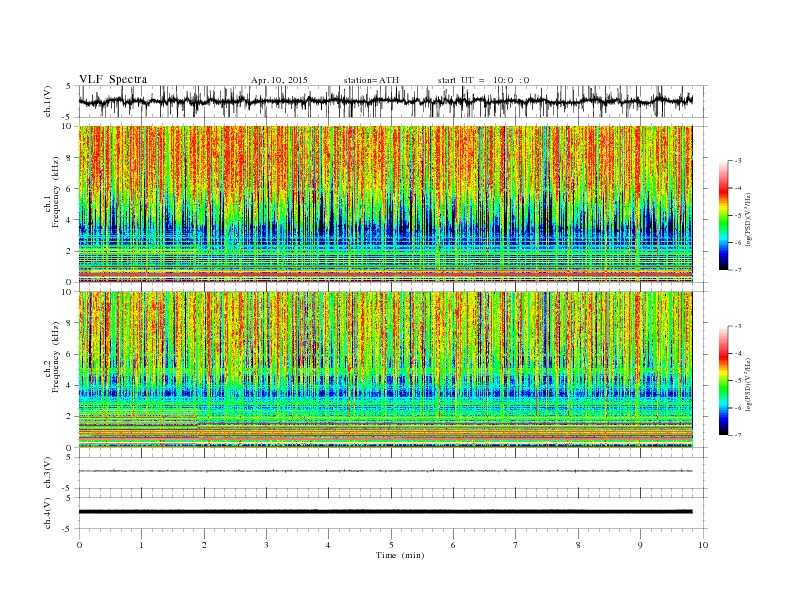Click the time-axis tick label "1"
This screenshot has width=792, height=612.
pyautogui.click(x=141, y=545)
